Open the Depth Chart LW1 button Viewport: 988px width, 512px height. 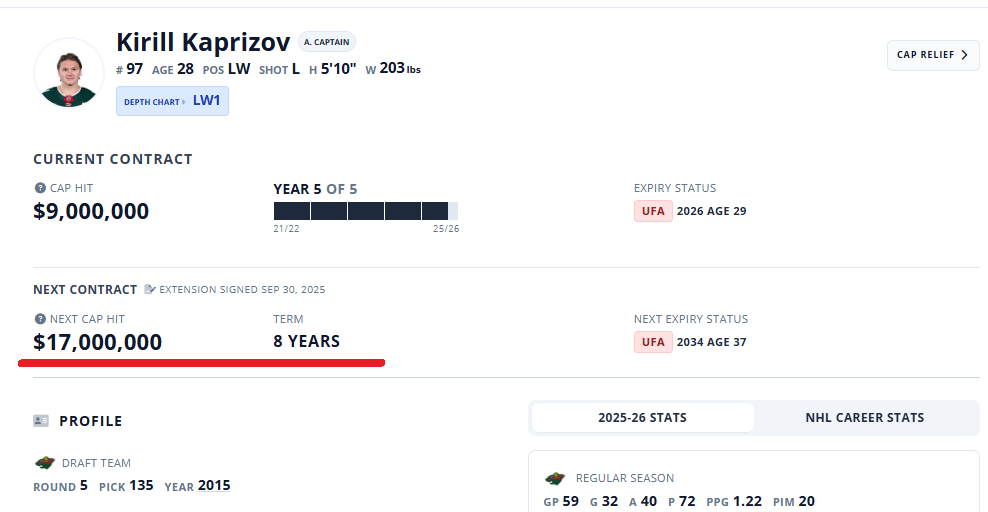172,101
